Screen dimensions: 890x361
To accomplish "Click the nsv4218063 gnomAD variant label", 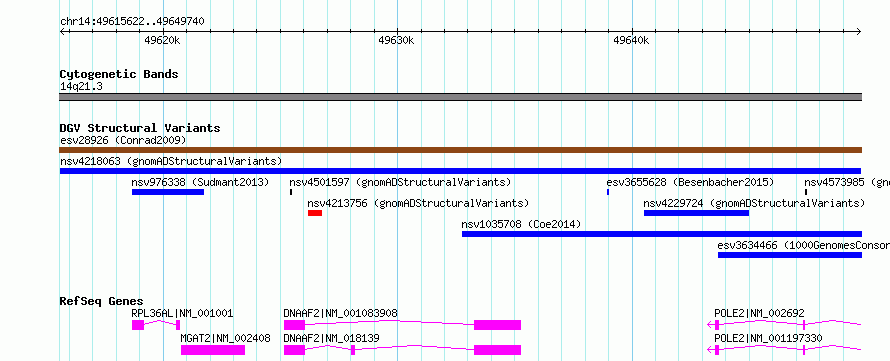I will [x=171, y=161].
